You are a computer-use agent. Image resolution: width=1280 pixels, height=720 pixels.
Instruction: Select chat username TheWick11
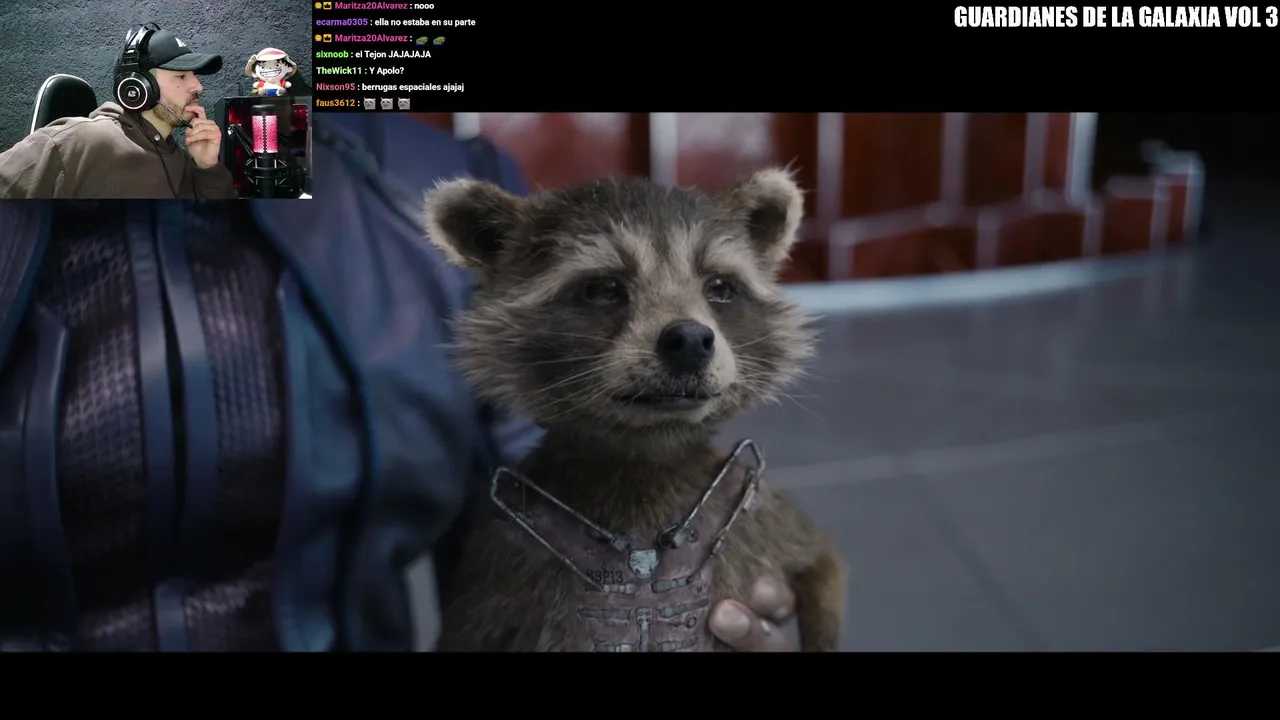coord(339,71)
